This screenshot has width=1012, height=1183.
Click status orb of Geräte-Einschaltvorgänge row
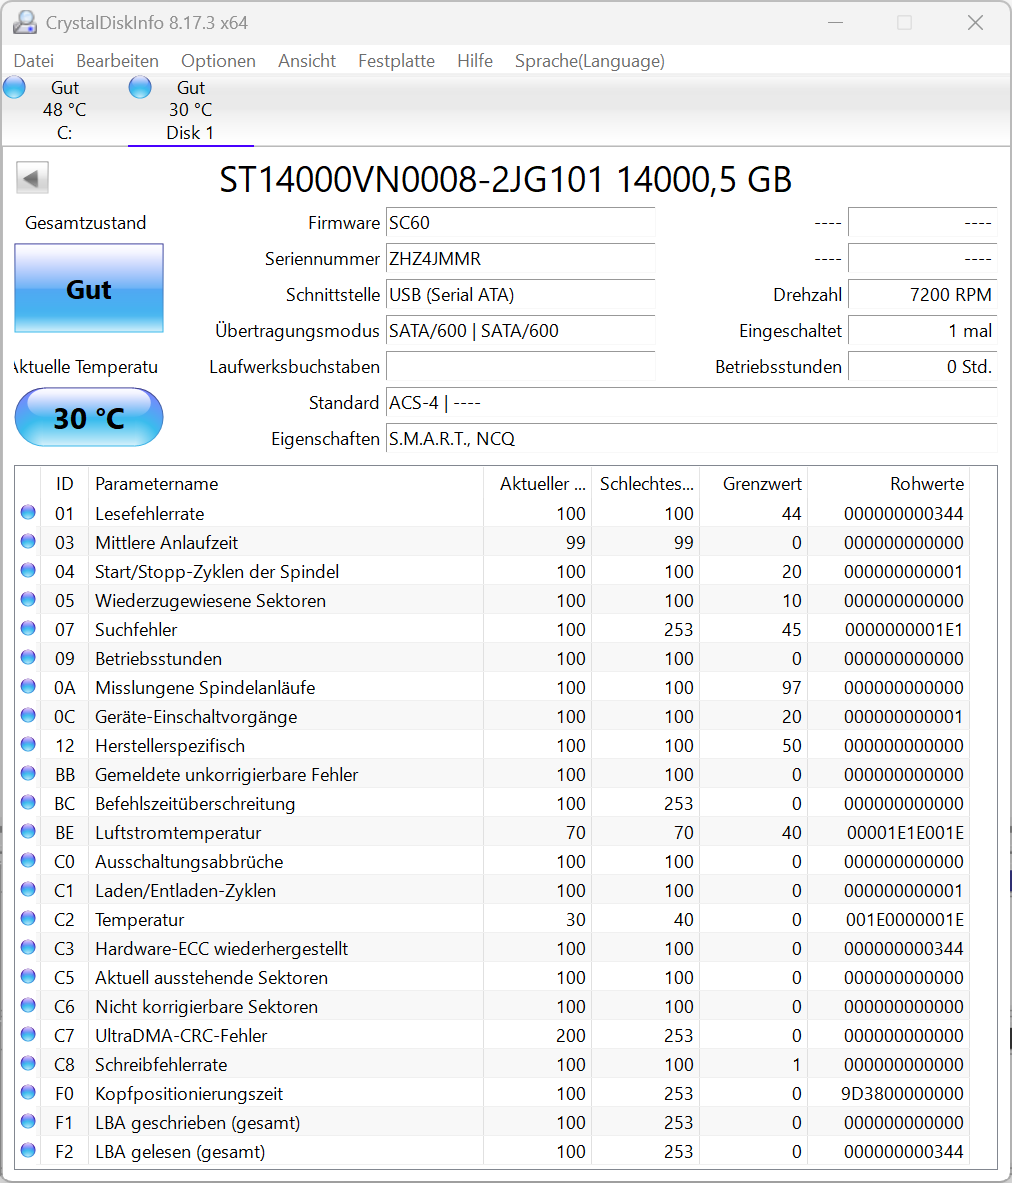[28, 715]
